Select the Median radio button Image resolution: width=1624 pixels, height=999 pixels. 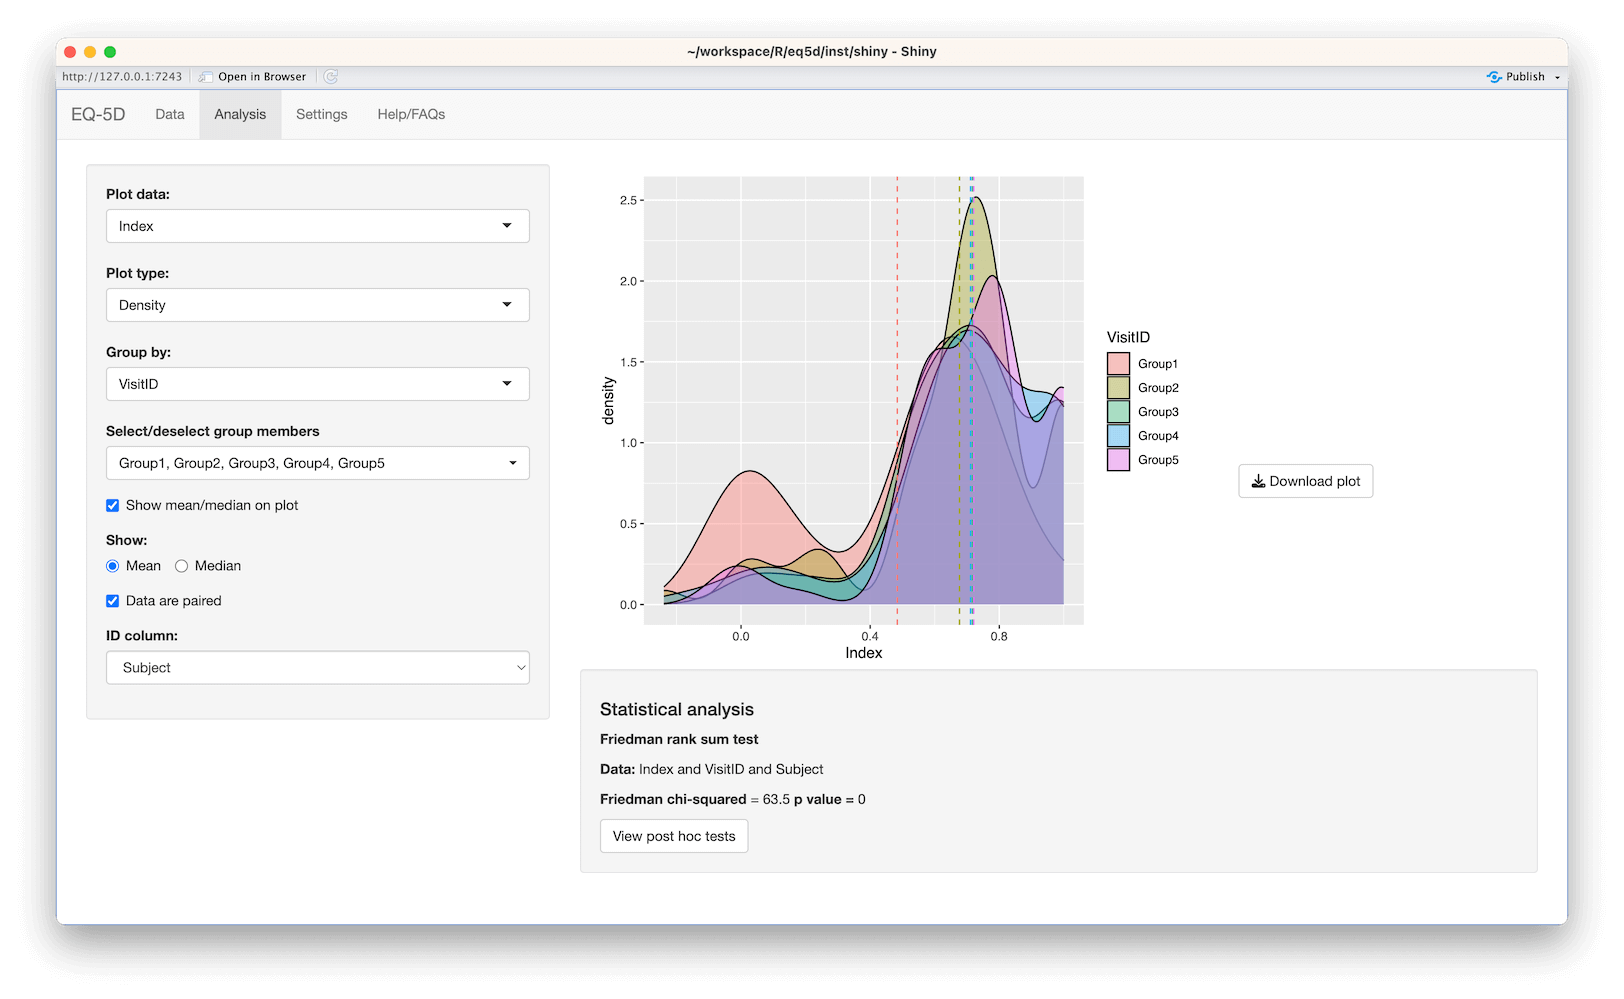click(181, 566)
